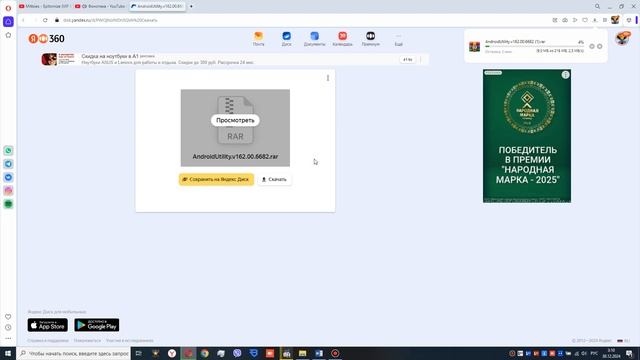Open Yandex Browser from the taskbar
The width and height of the screenshot is (640, 360).
point(172,353)
